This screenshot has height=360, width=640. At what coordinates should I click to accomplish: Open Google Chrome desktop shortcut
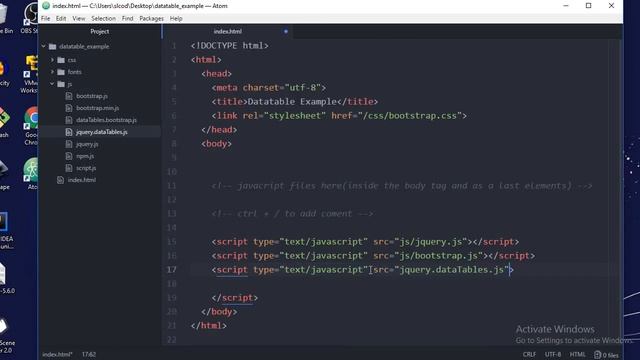[x=31, y=126]
